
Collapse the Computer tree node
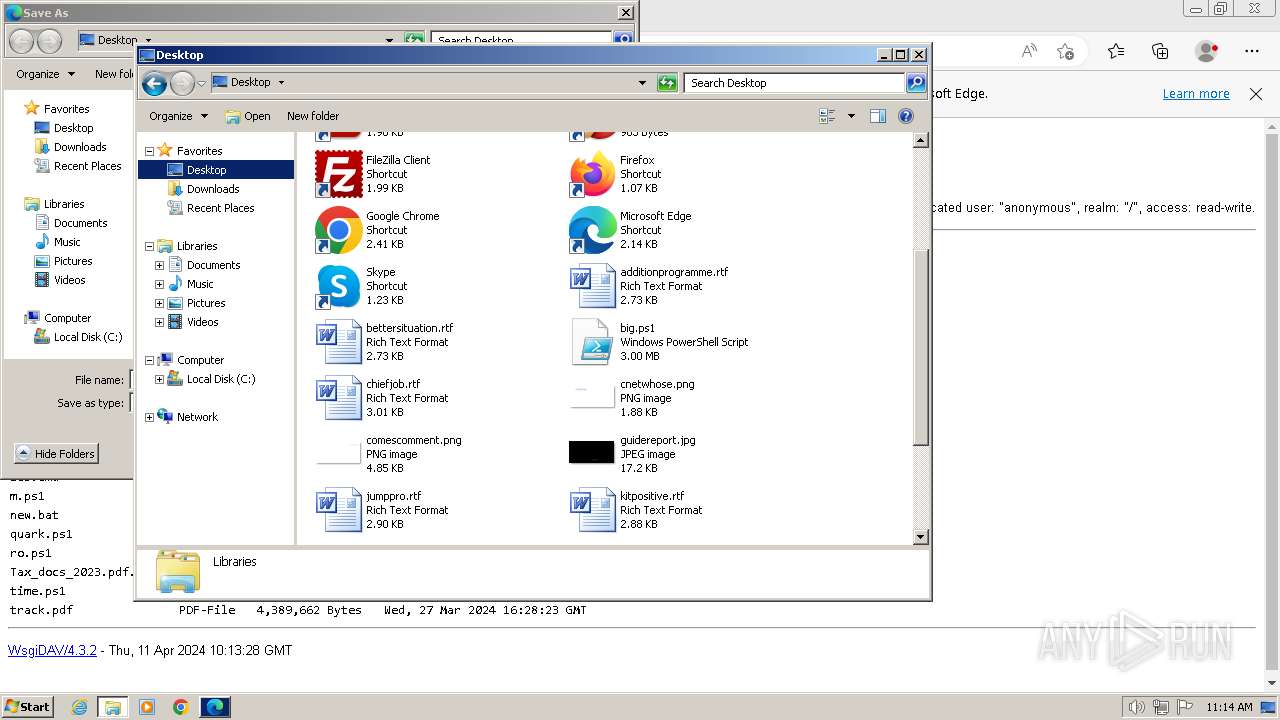[x=149, y=360]
